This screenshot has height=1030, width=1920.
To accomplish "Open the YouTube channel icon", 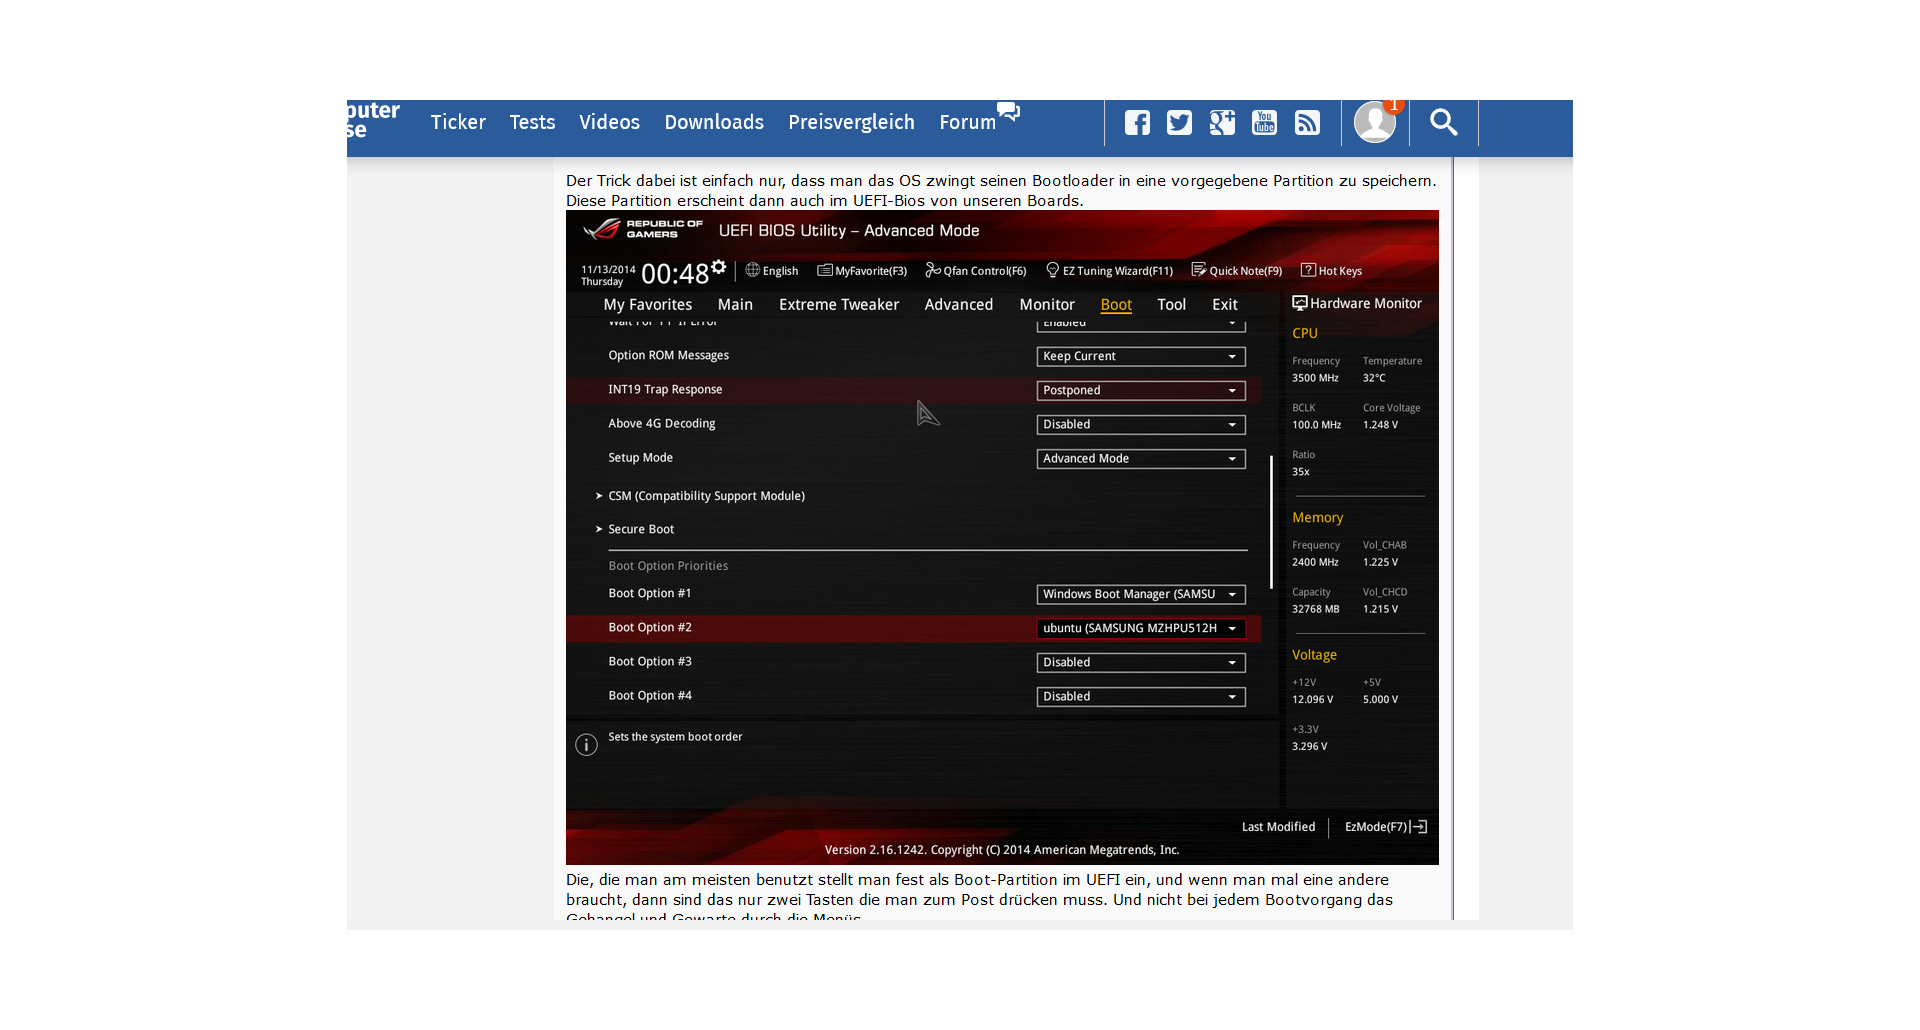I will tap(1264, 122).
